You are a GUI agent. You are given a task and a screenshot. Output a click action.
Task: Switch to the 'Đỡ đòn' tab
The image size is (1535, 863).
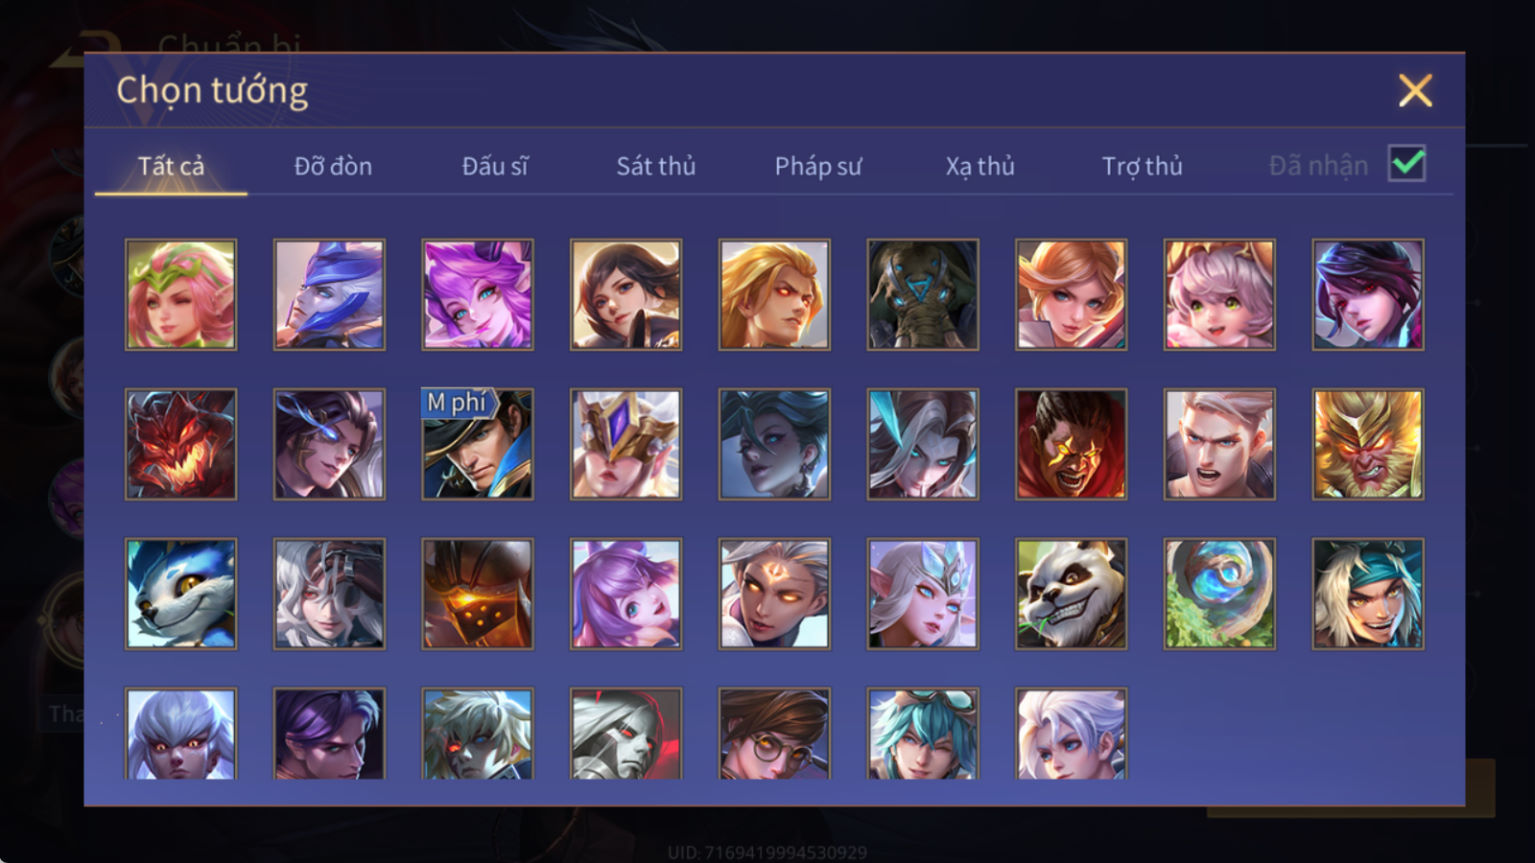pos(333,166)
